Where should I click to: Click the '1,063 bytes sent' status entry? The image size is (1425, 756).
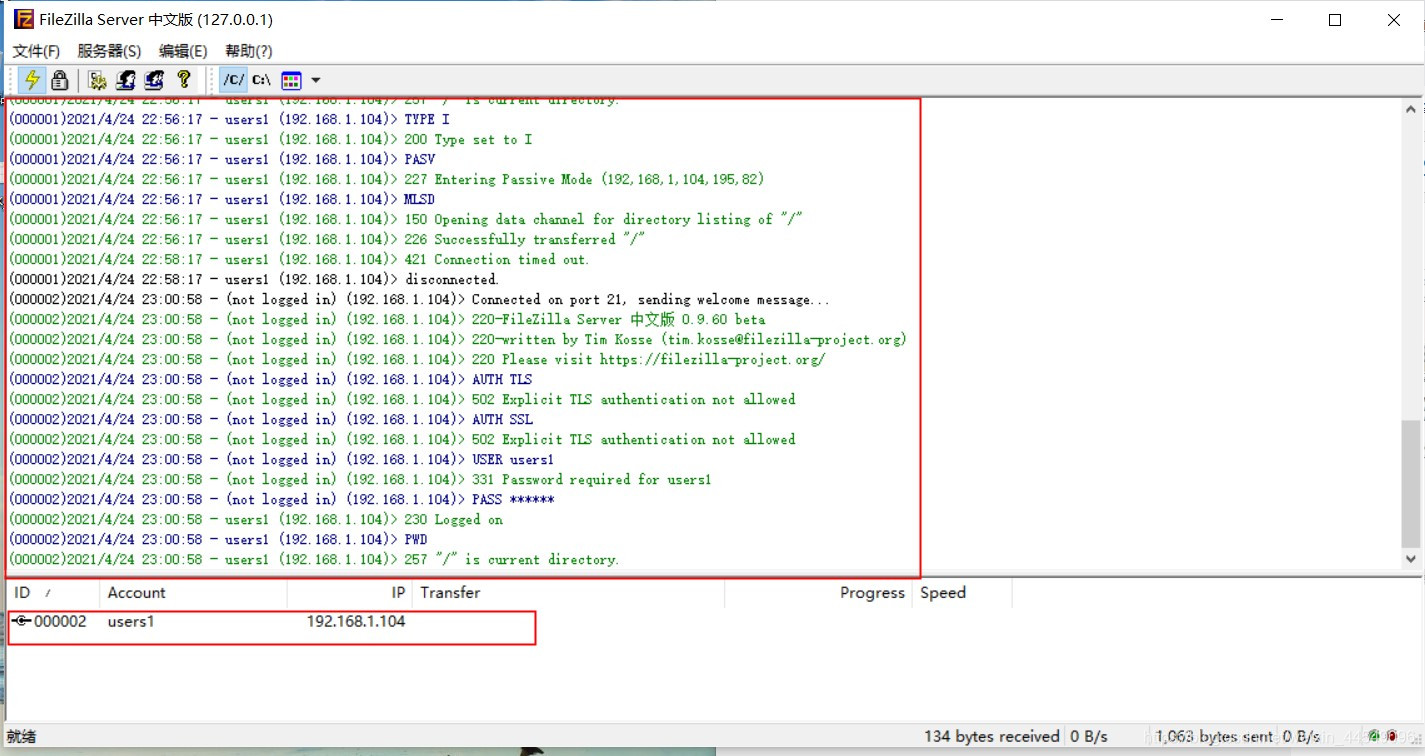[1214, 736]
